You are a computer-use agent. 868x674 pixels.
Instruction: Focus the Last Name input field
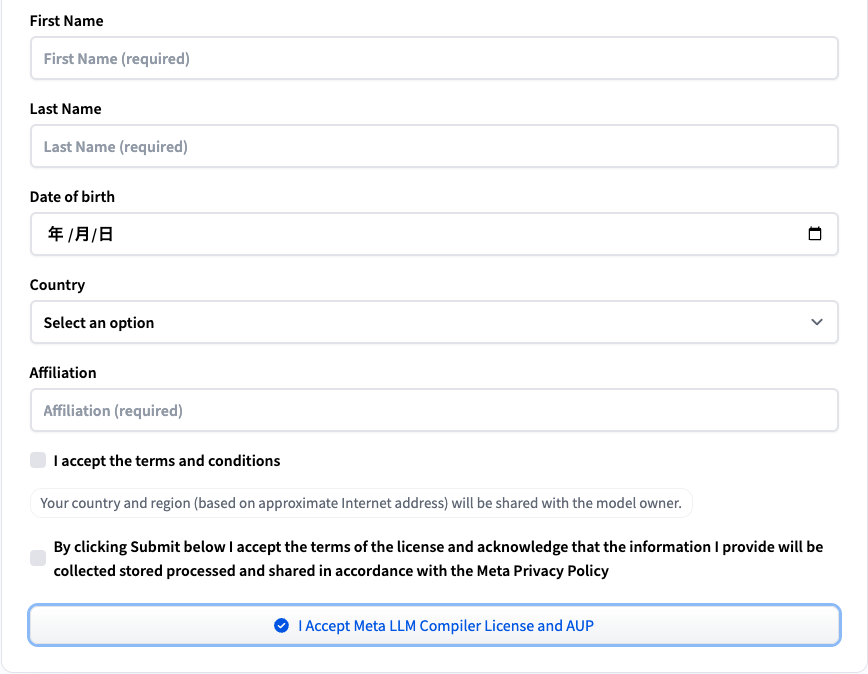[434, 146]
